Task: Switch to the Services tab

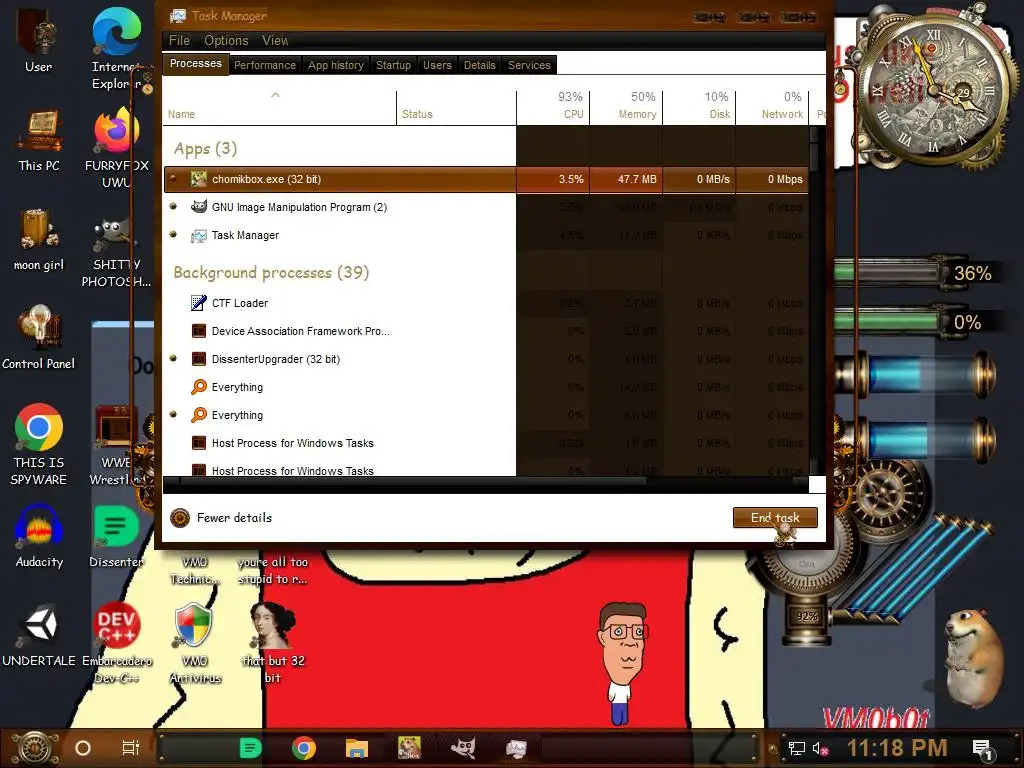Action: pos(529,65)
